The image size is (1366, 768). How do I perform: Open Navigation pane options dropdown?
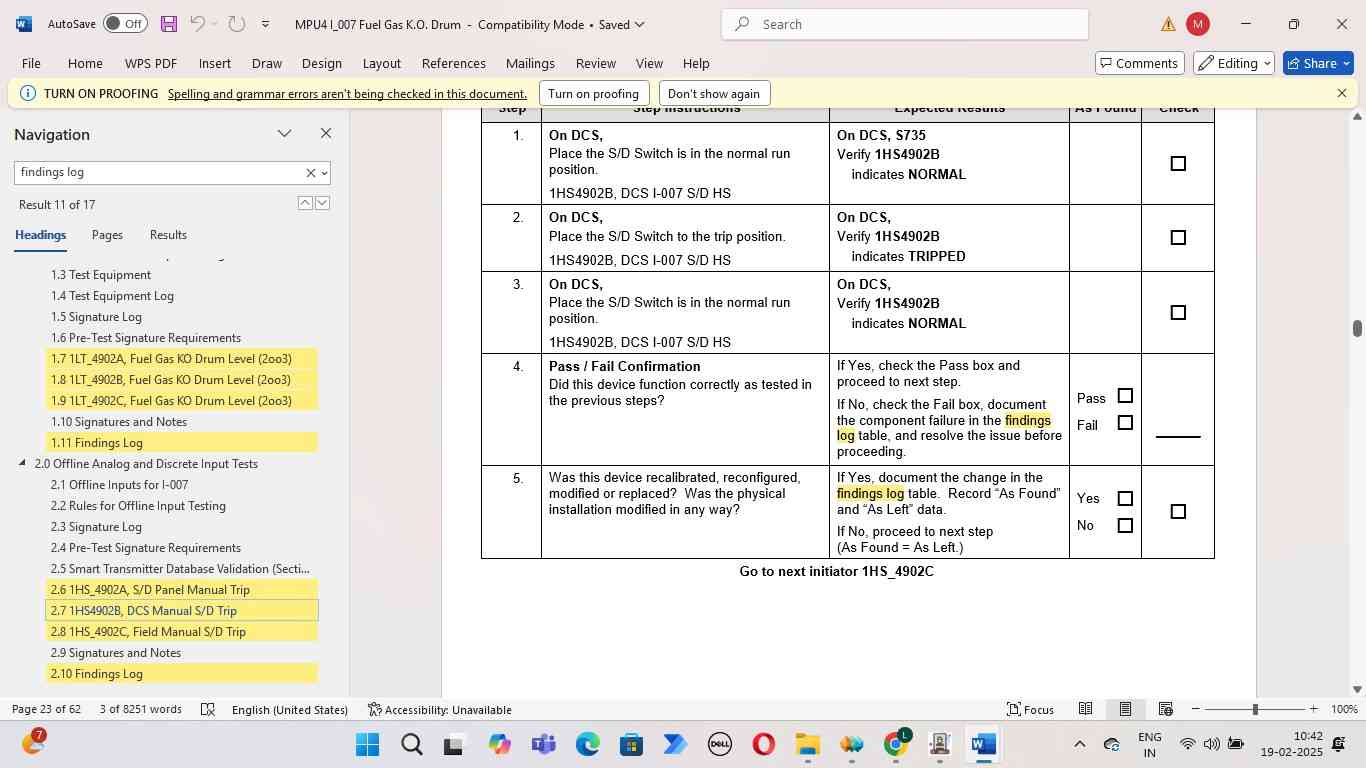pyautogui.click(x=285, y=134)
